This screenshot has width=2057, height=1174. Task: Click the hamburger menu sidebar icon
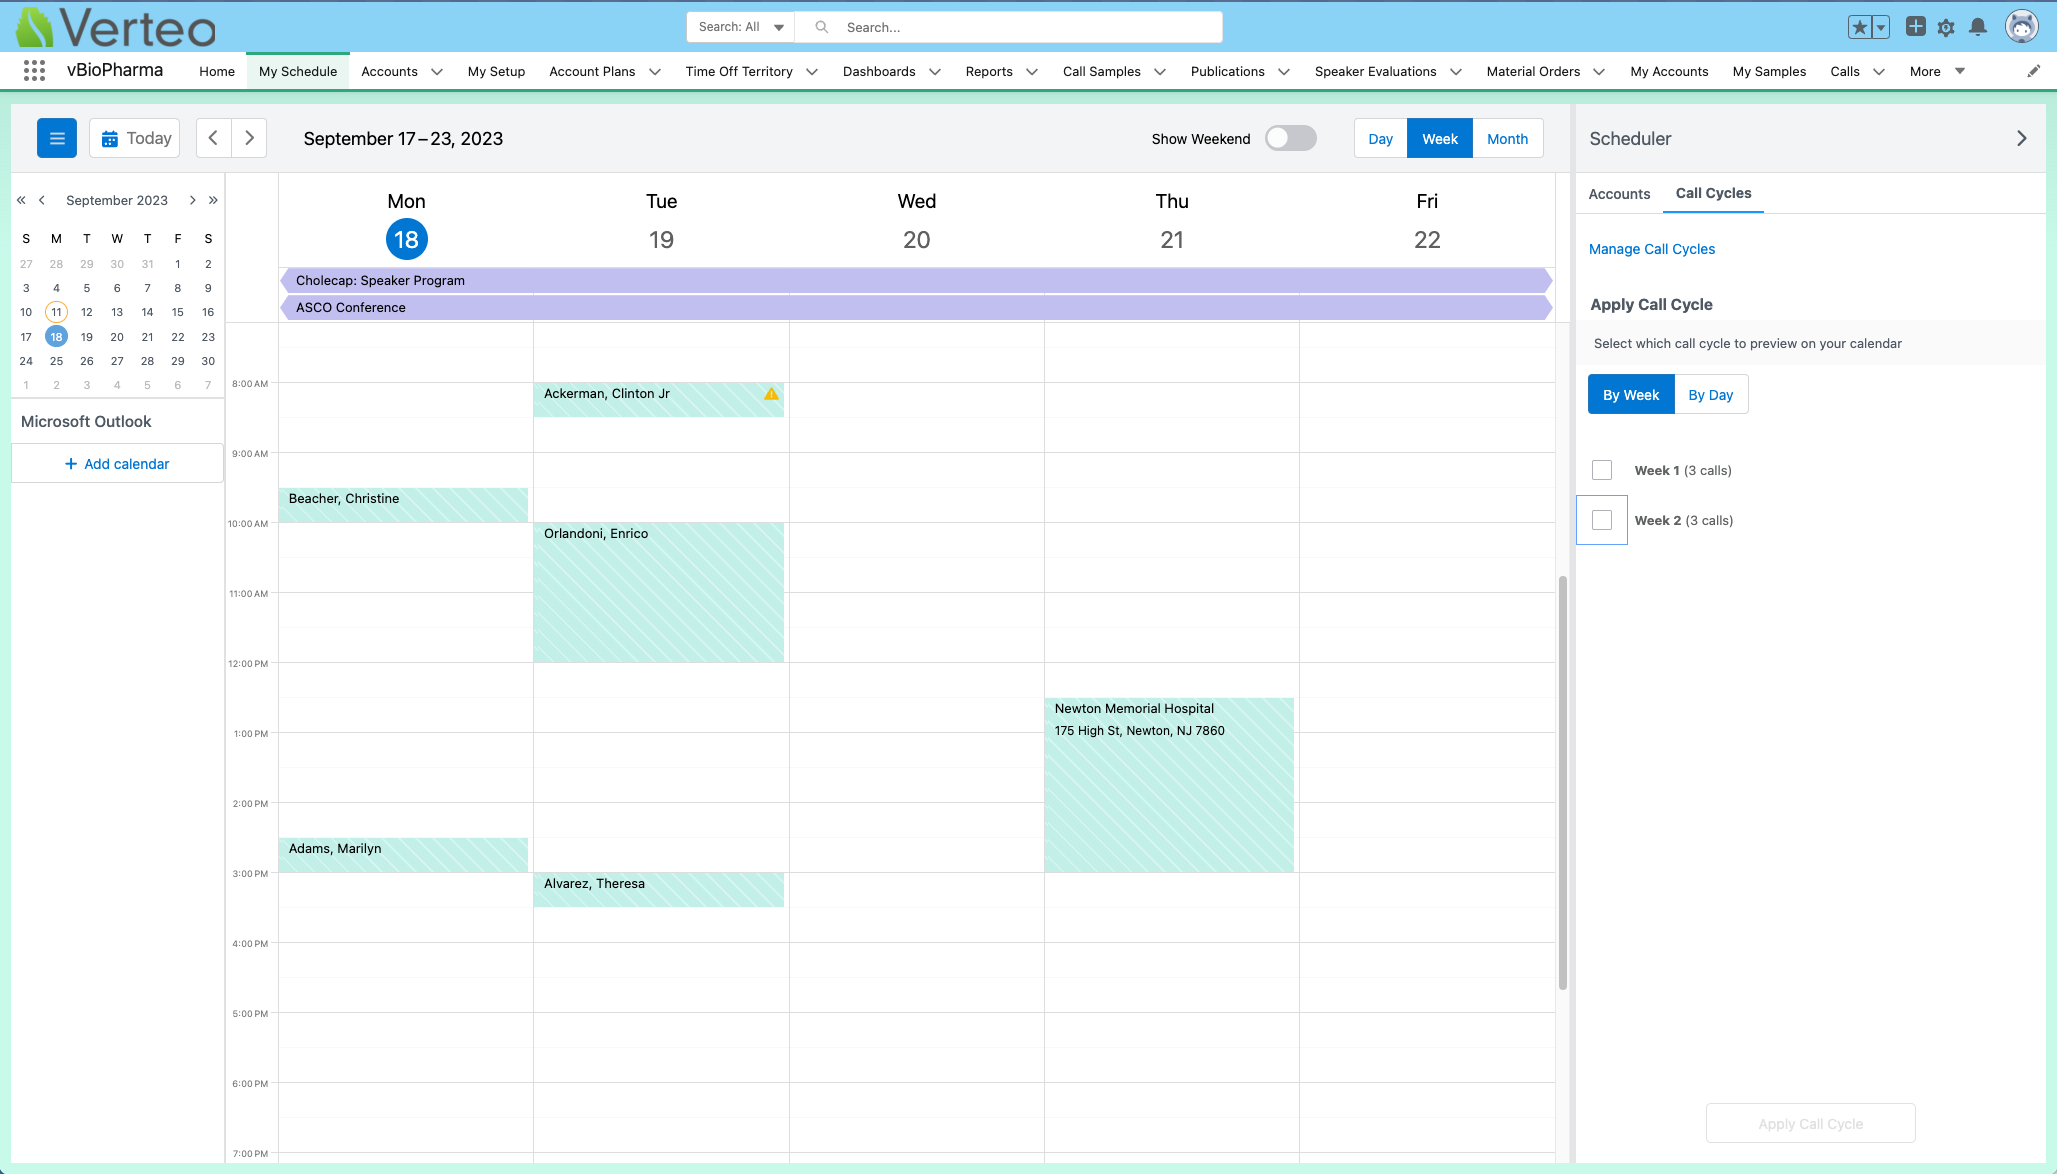pos(57,137)
